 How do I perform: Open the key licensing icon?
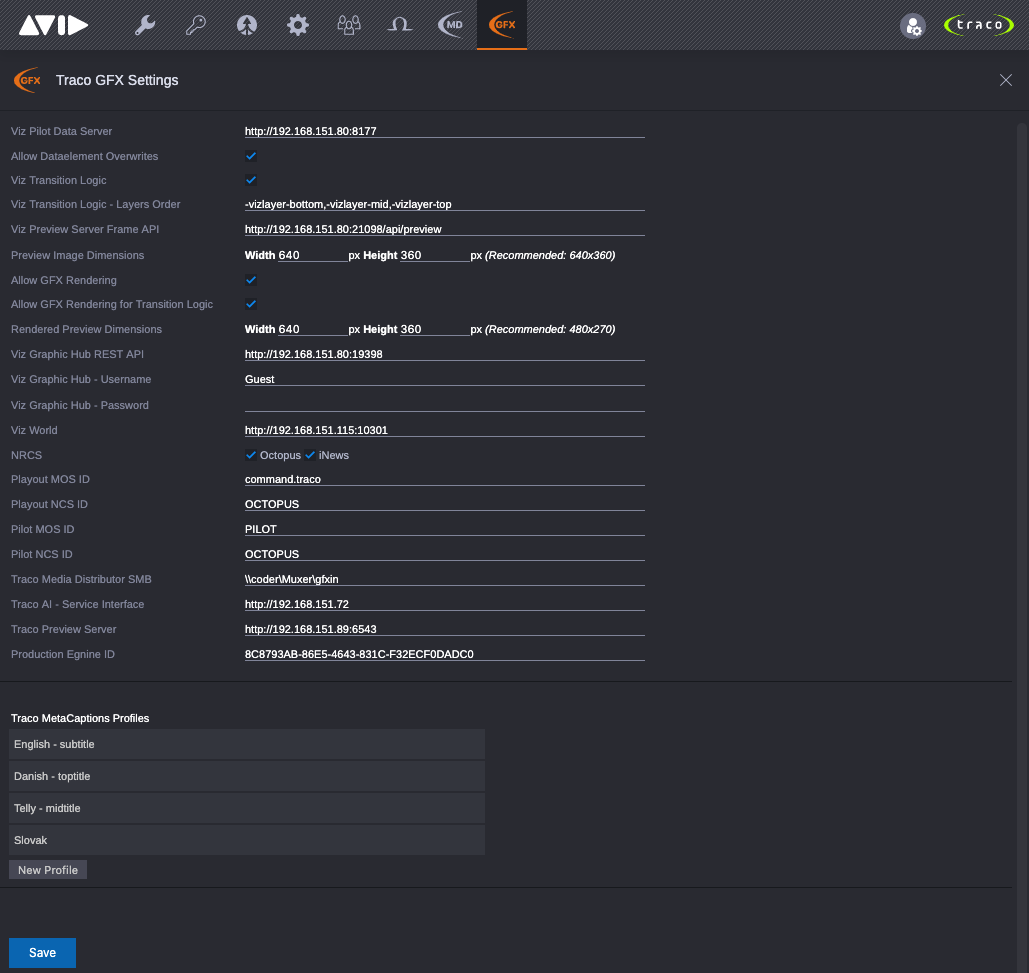196,25
